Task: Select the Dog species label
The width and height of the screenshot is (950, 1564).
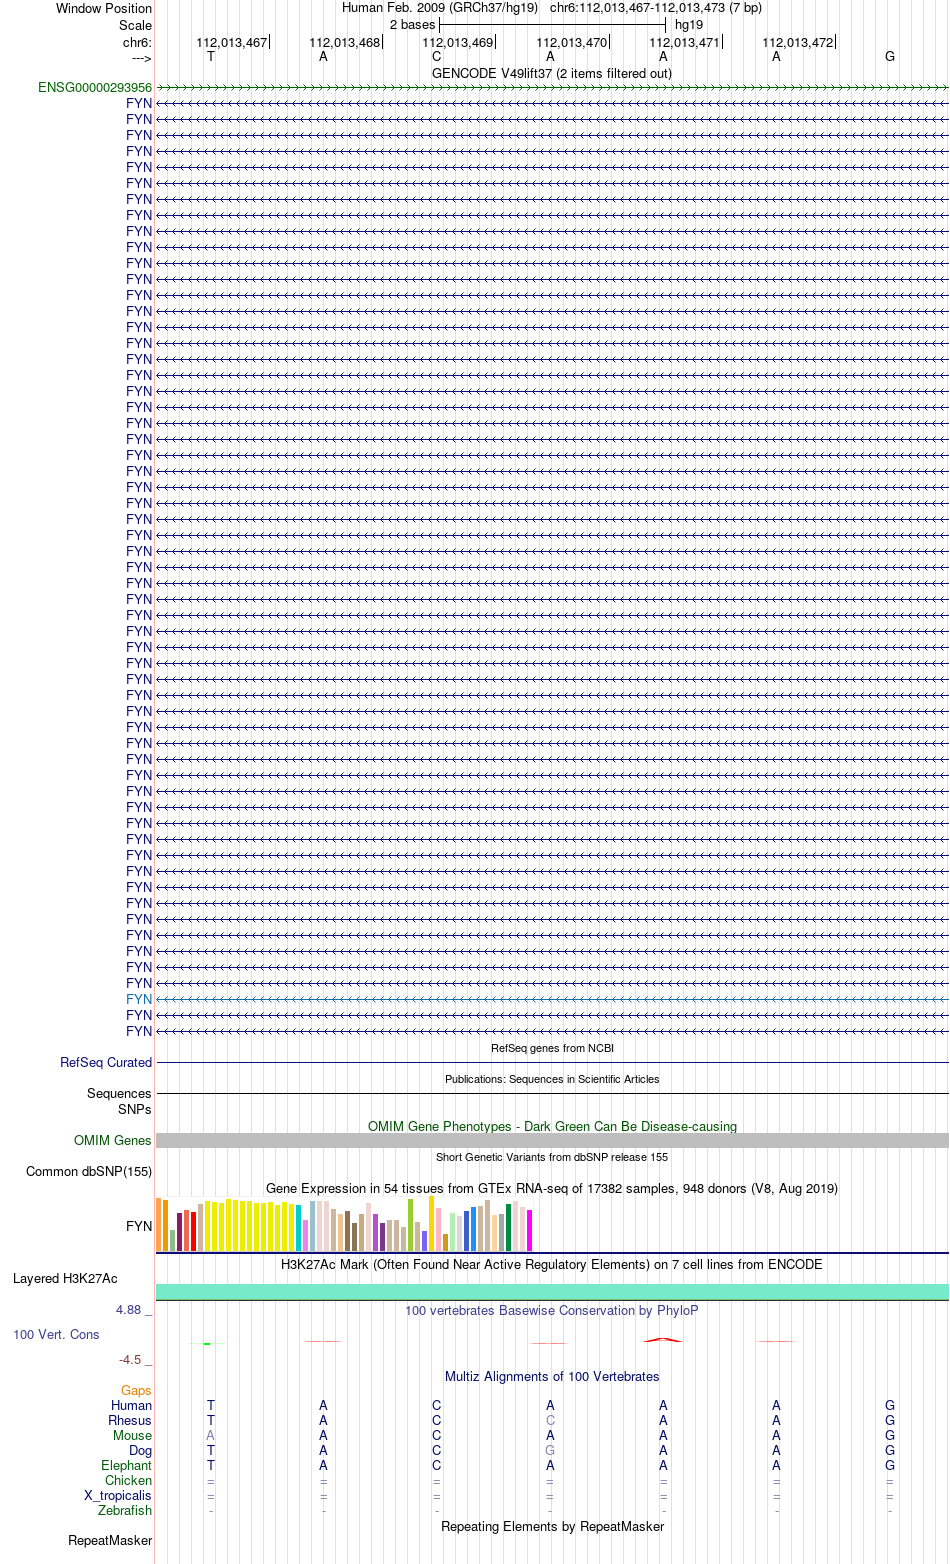Action: click(x=140, y=1451)
